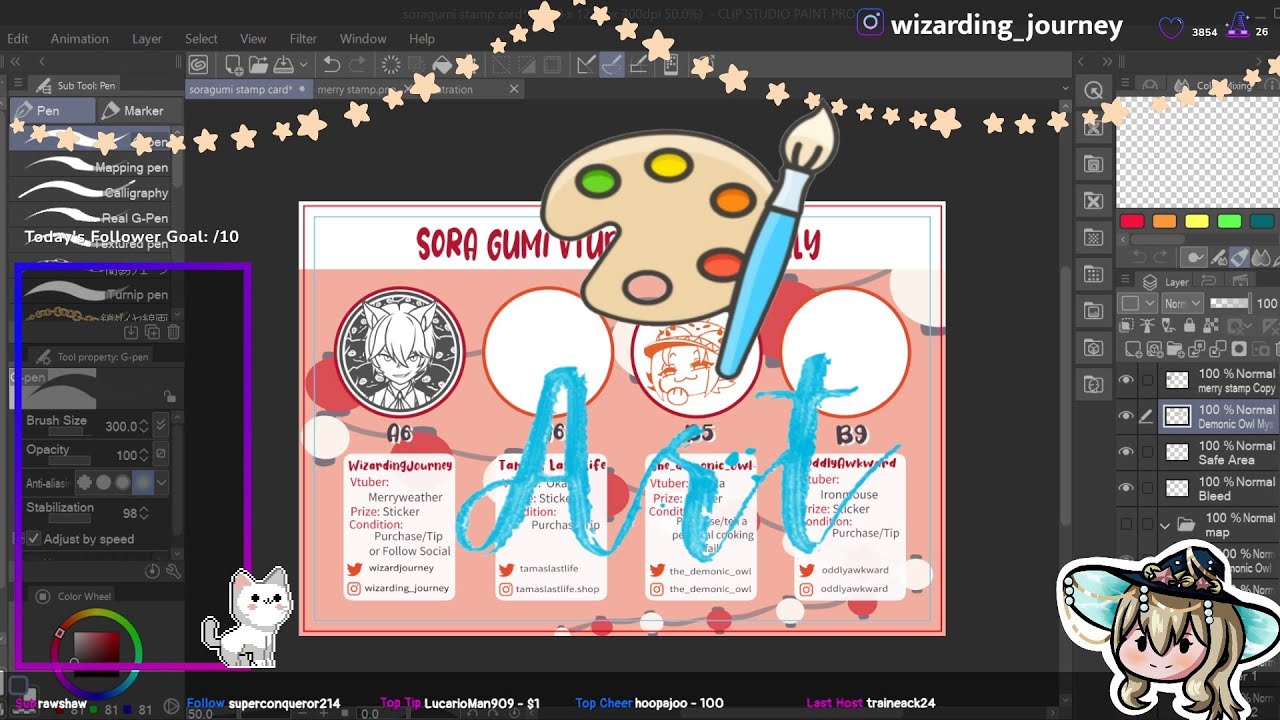
Task: Select the green swatch in Color Mixing panel
Action: pos(1230,222)
